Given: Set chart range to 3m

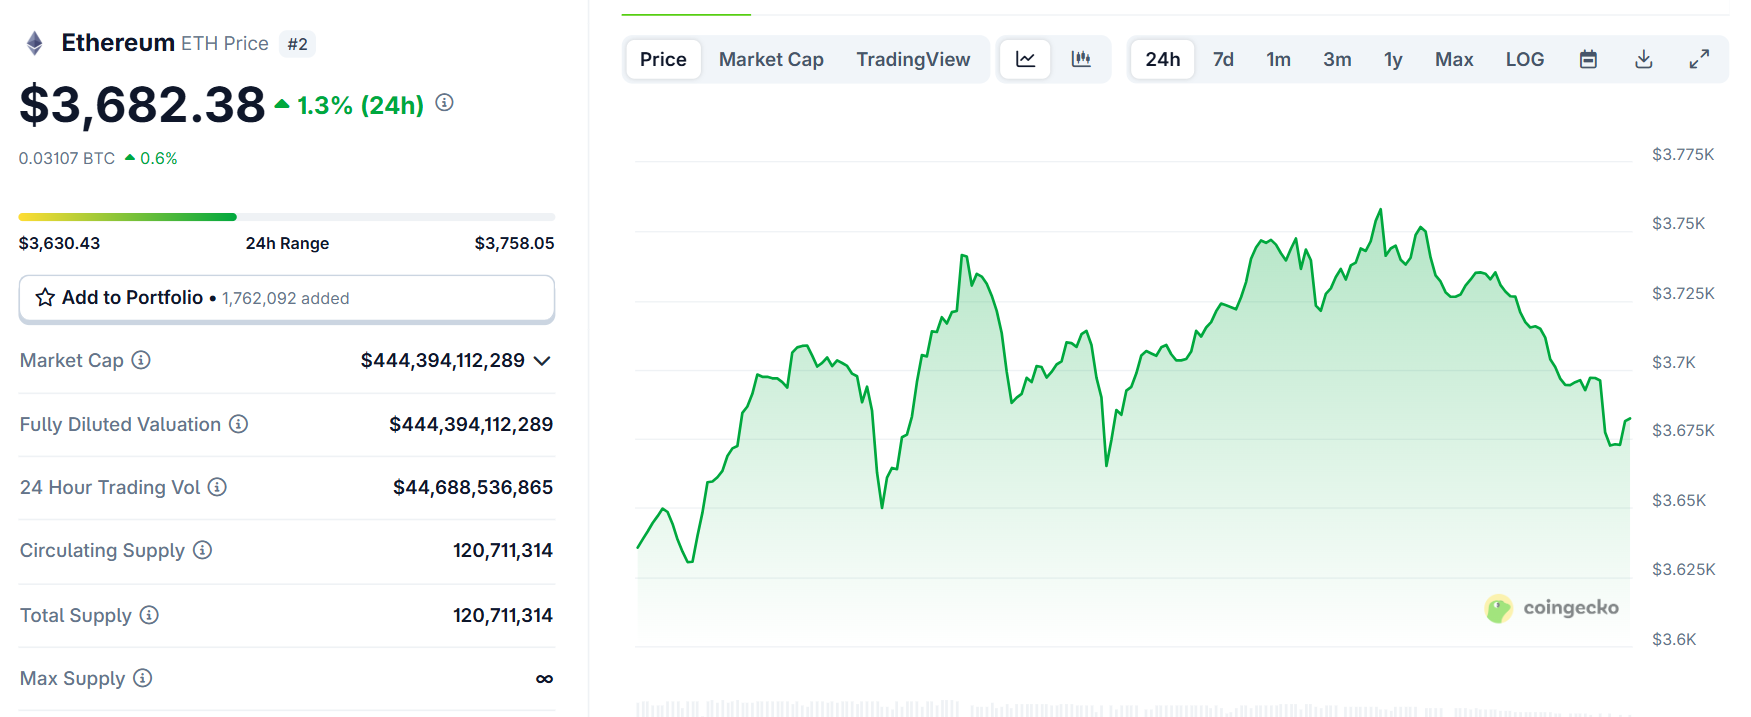Looking at the screenshot, I should pos(1337,59).
